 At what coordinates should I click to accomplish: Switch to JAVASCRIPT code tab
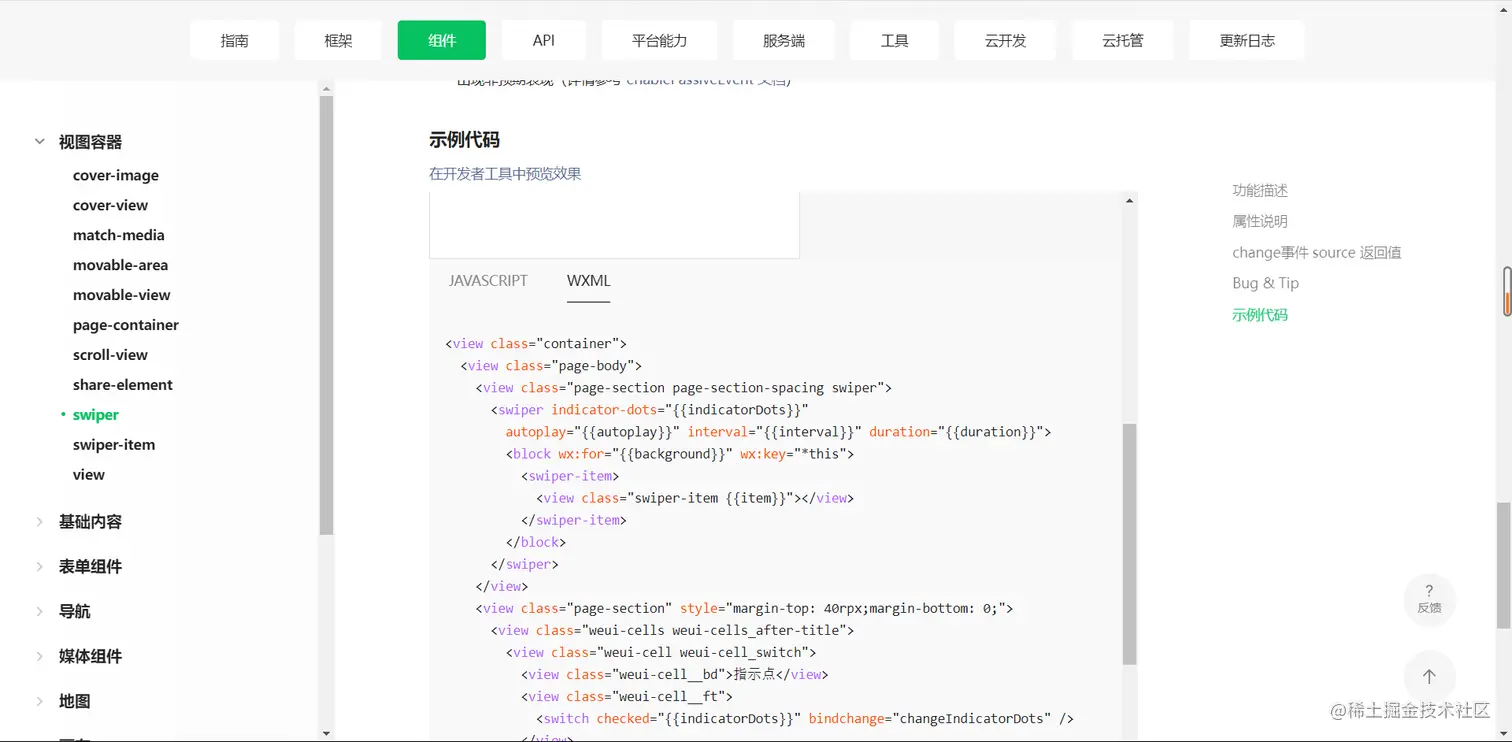(x=488, y=281)
